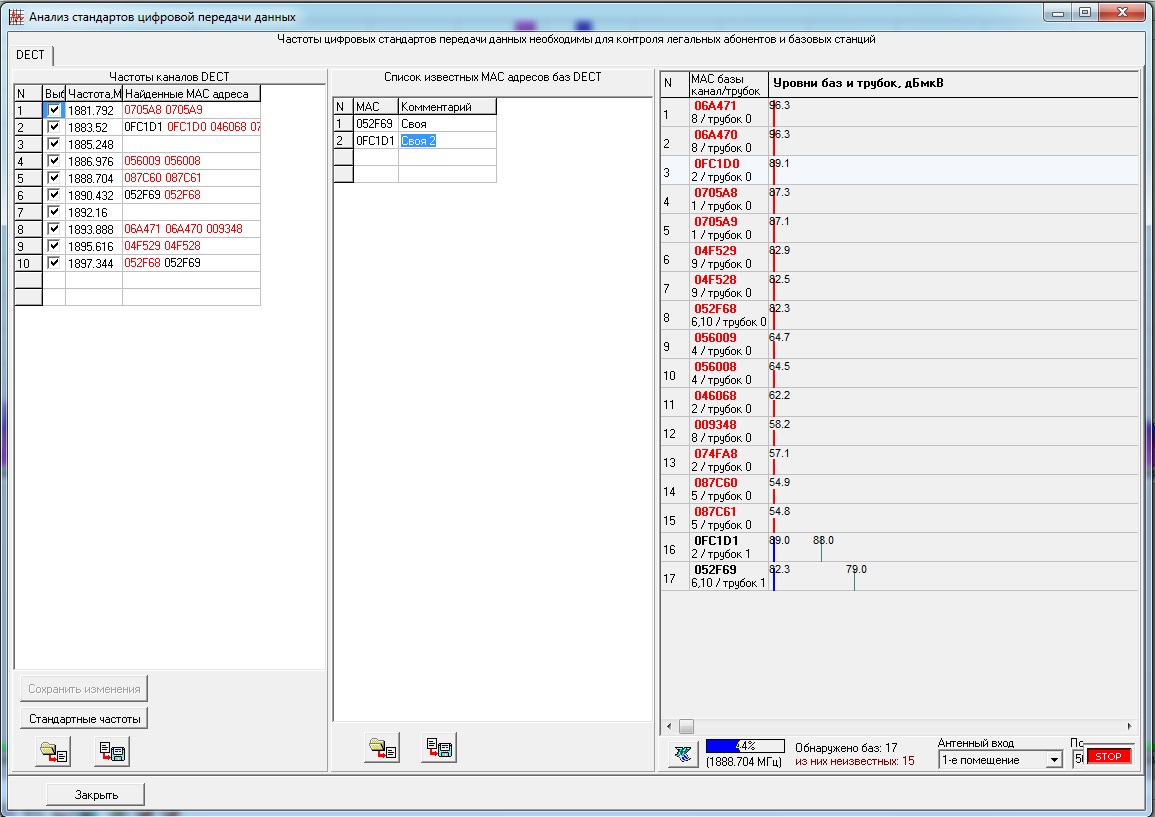1155x817 pixels.
Task: Click the scan tool icon beside the progress bar
Action: [x=684, y=754]
